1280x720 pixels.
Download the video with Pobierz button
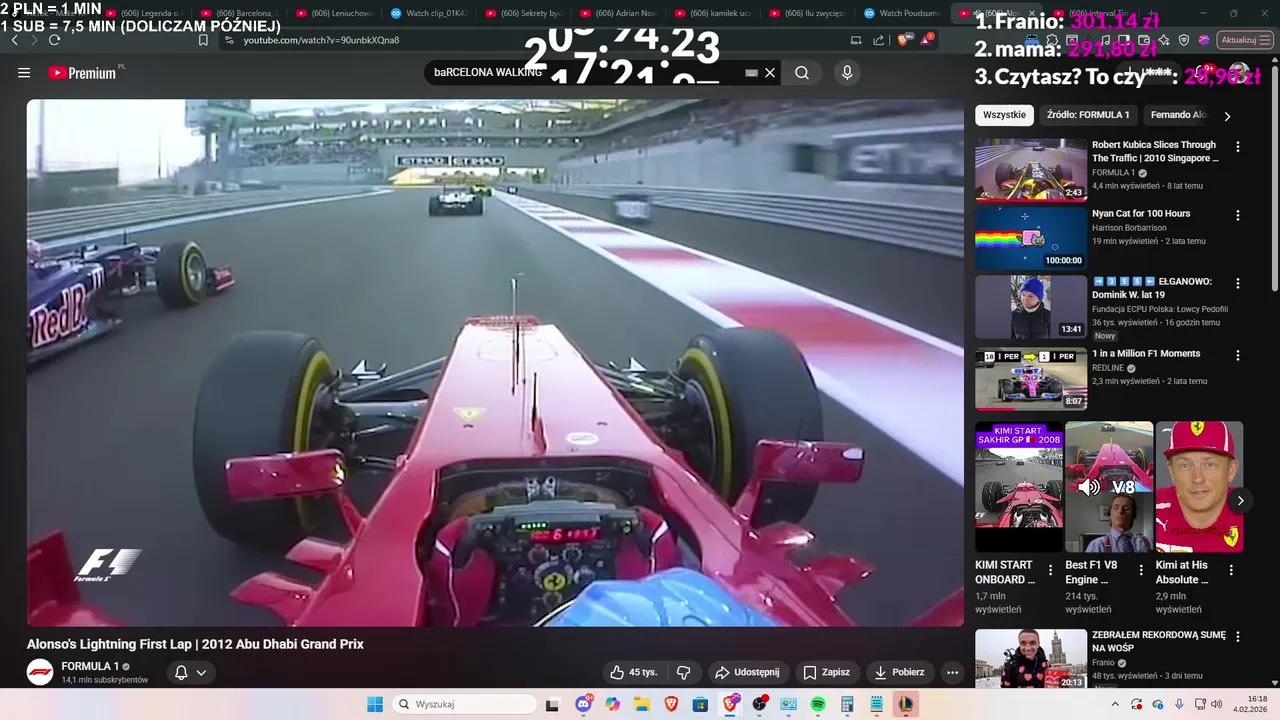(x=900, y=672)
